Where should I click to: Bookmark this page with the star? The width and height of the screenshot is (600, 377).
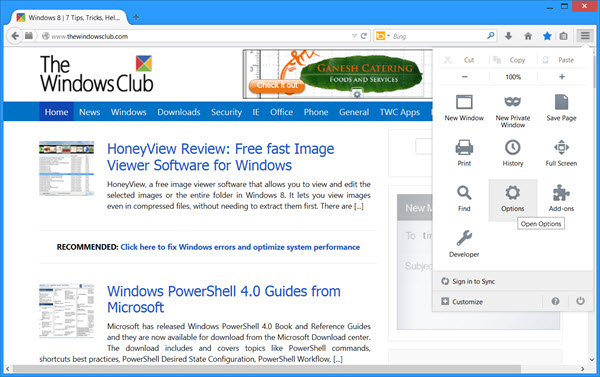click(x=547, y=36)
